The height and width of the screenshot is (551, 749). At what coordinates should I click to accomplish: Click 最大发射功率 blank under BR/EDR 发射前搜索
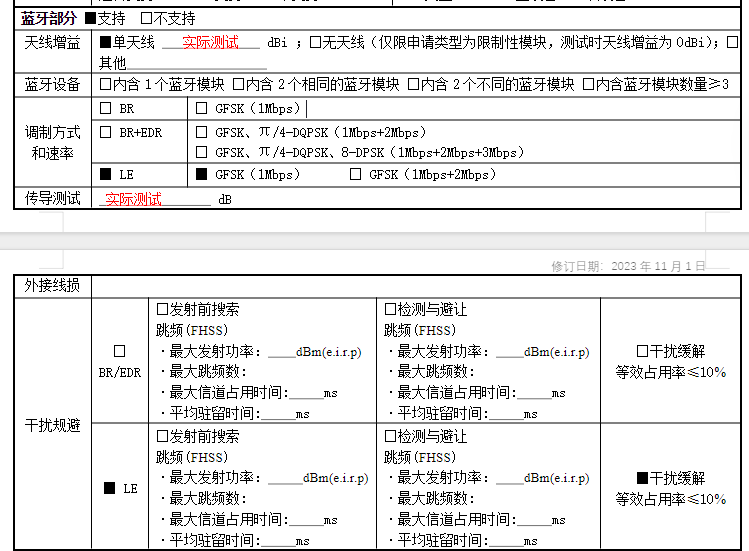coord(281,352)
